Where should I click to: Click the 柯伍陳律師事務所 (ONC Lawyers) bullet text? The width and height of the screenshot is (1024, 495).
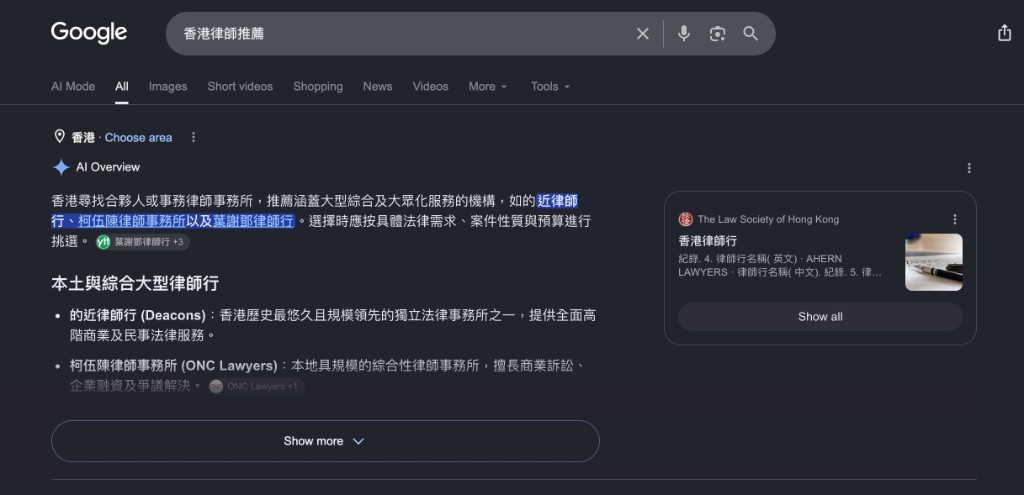click(x=174, y=366)
